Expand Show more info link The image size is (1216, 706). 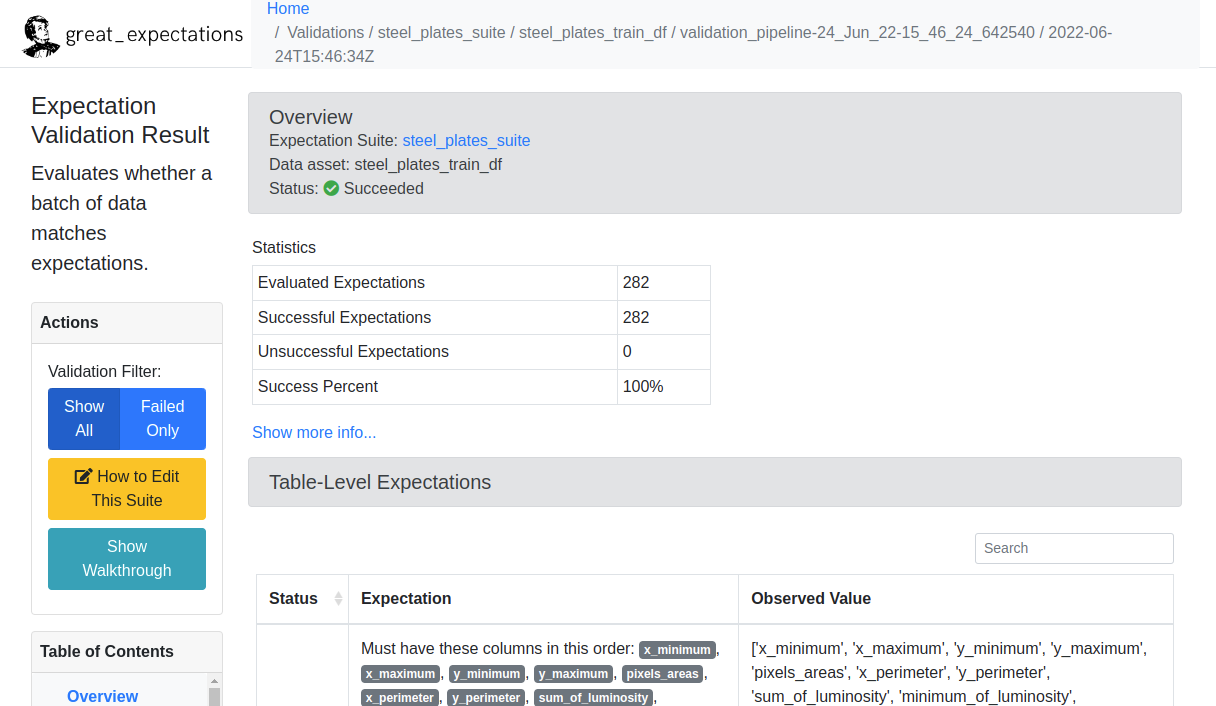[x=314, y=432]
